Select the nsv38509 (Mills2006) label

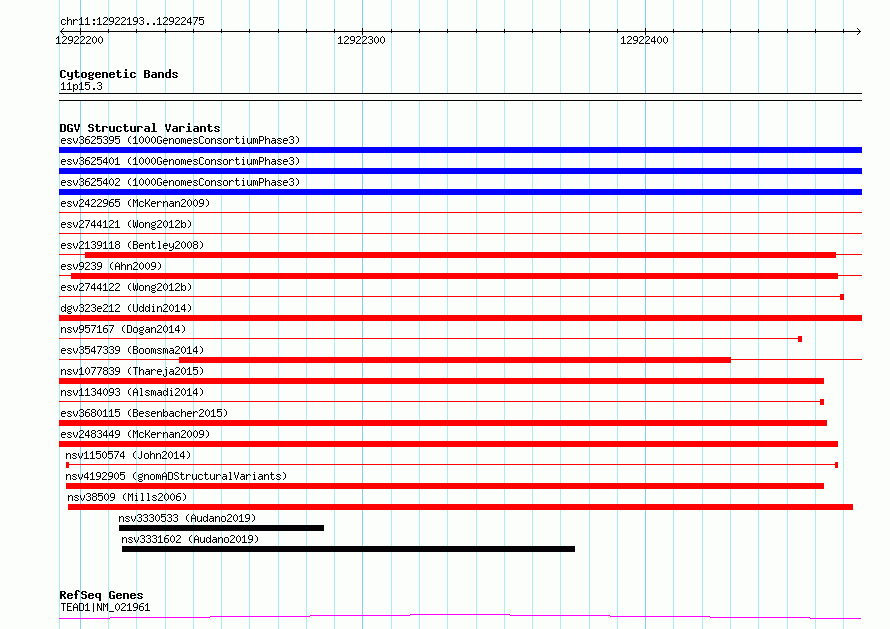click(127, 497)
